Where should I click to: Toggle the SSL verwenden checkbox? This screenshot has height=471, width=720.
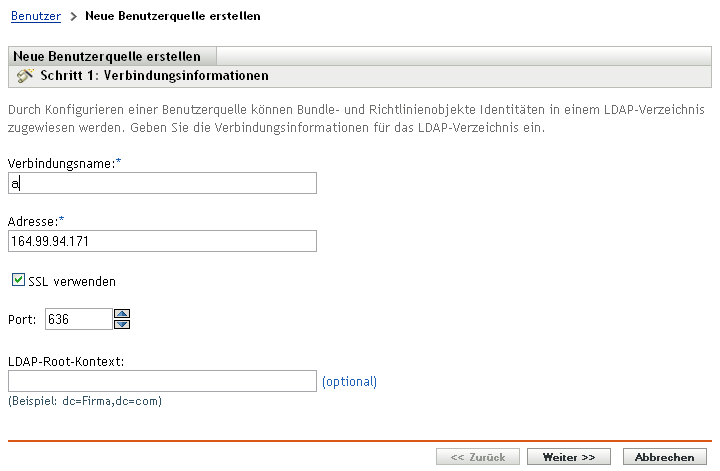tap(17, 281)
